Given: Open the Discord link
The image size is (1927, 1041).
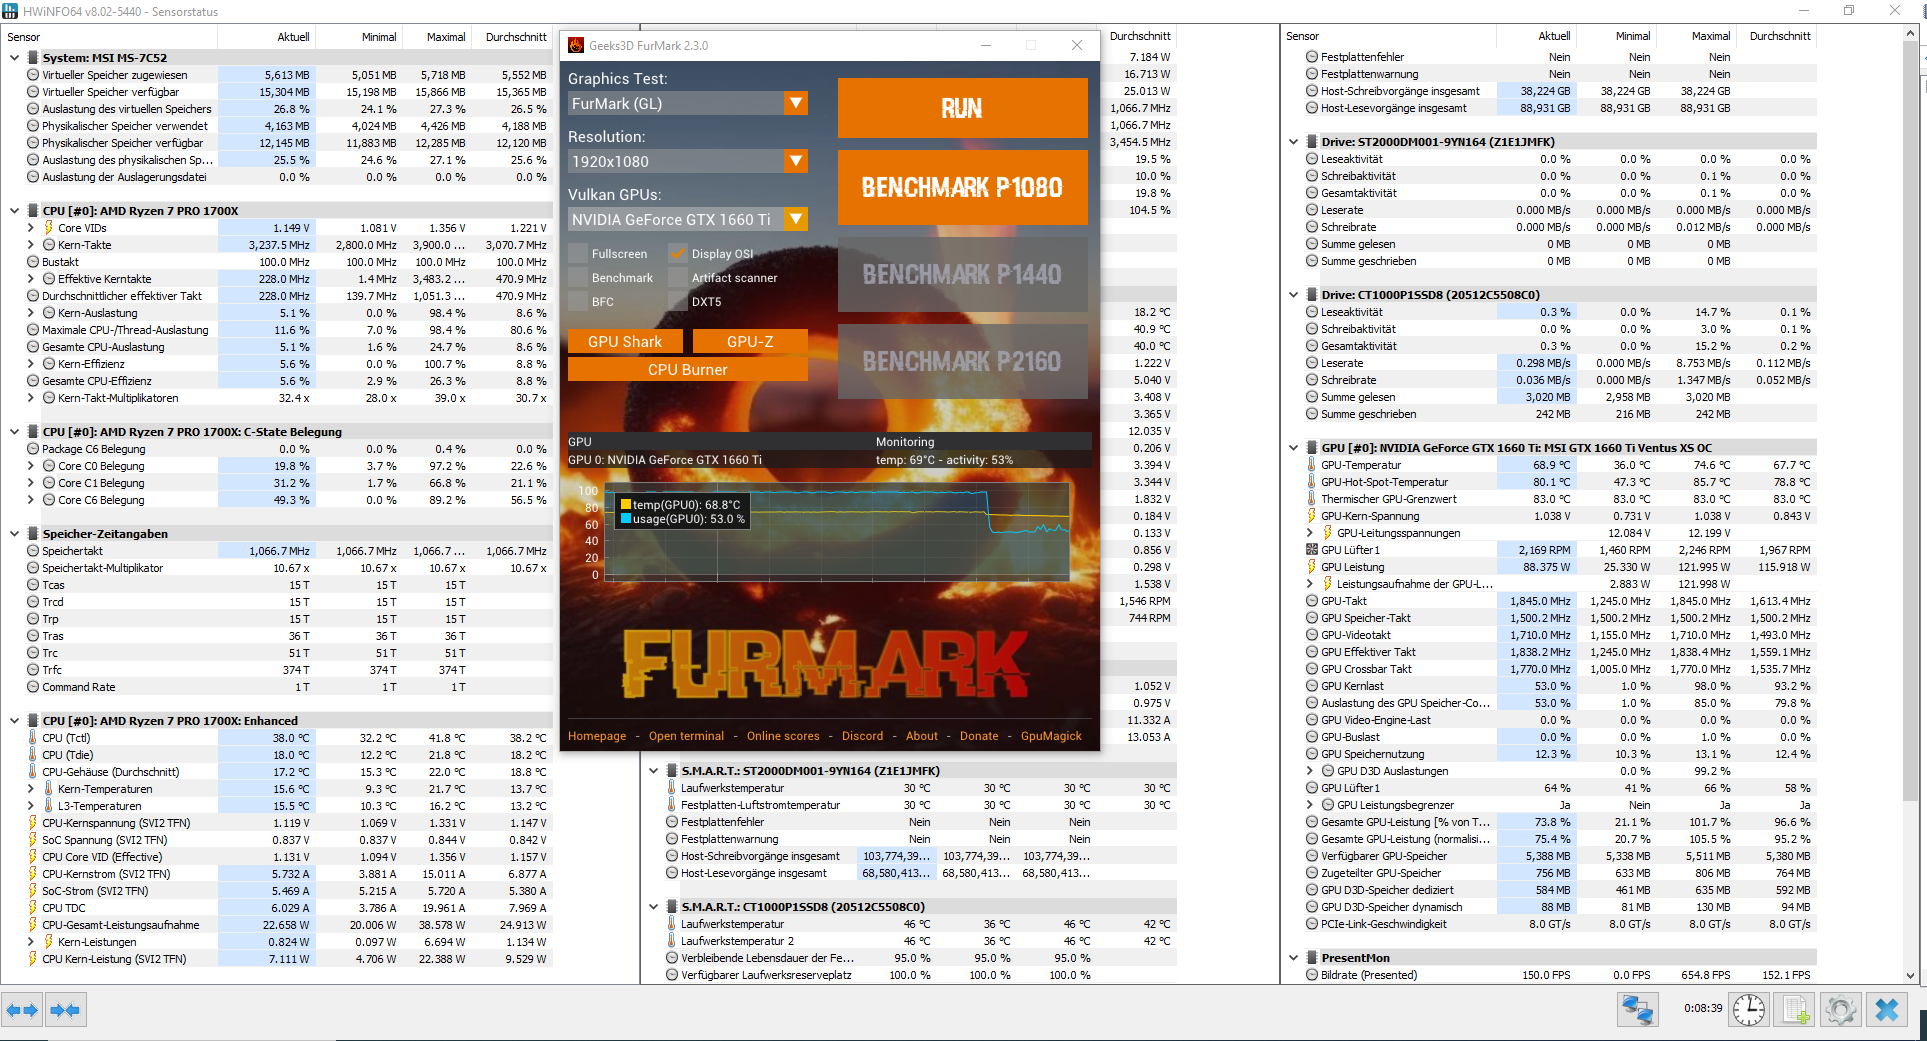Looking at the screenshot, I should pyautogui.click(x=862, y=736).
